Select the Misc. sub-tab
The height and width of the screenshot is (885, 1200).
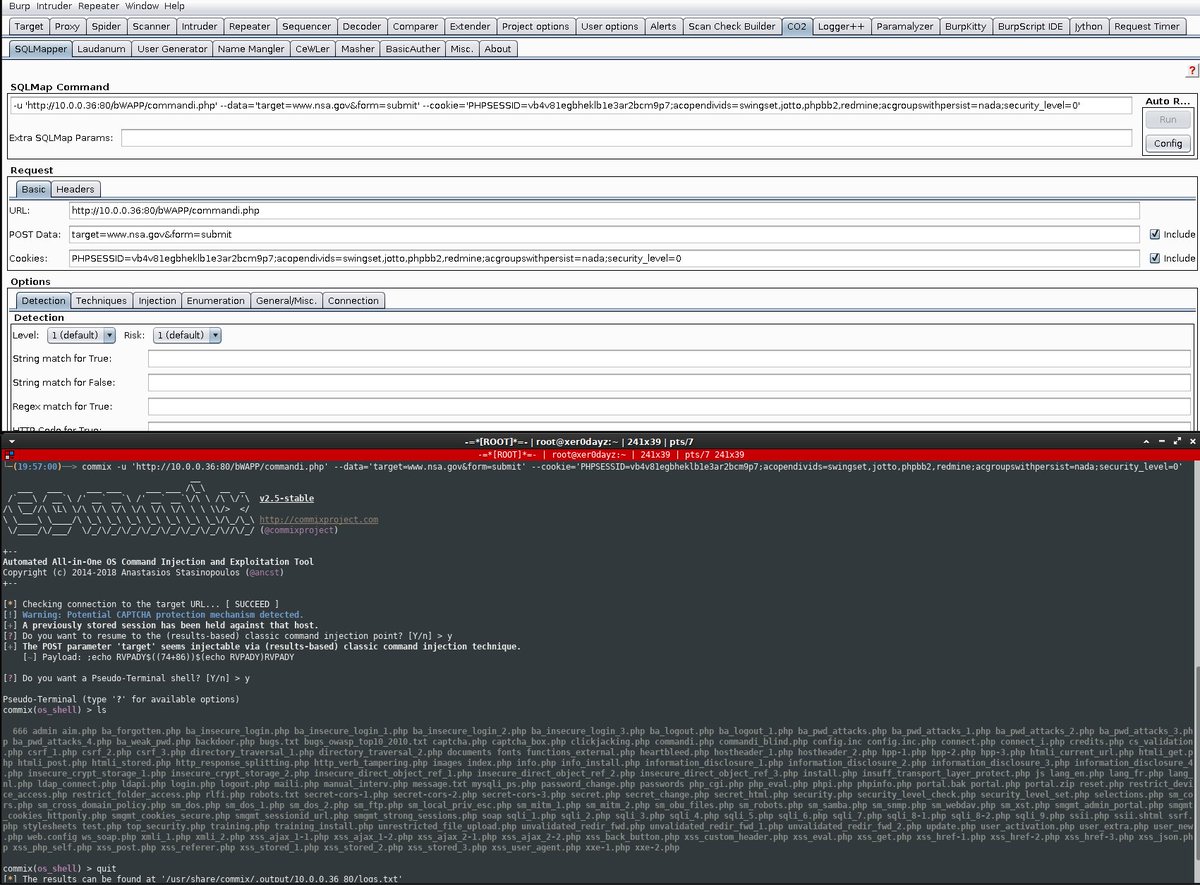[462, 48]
